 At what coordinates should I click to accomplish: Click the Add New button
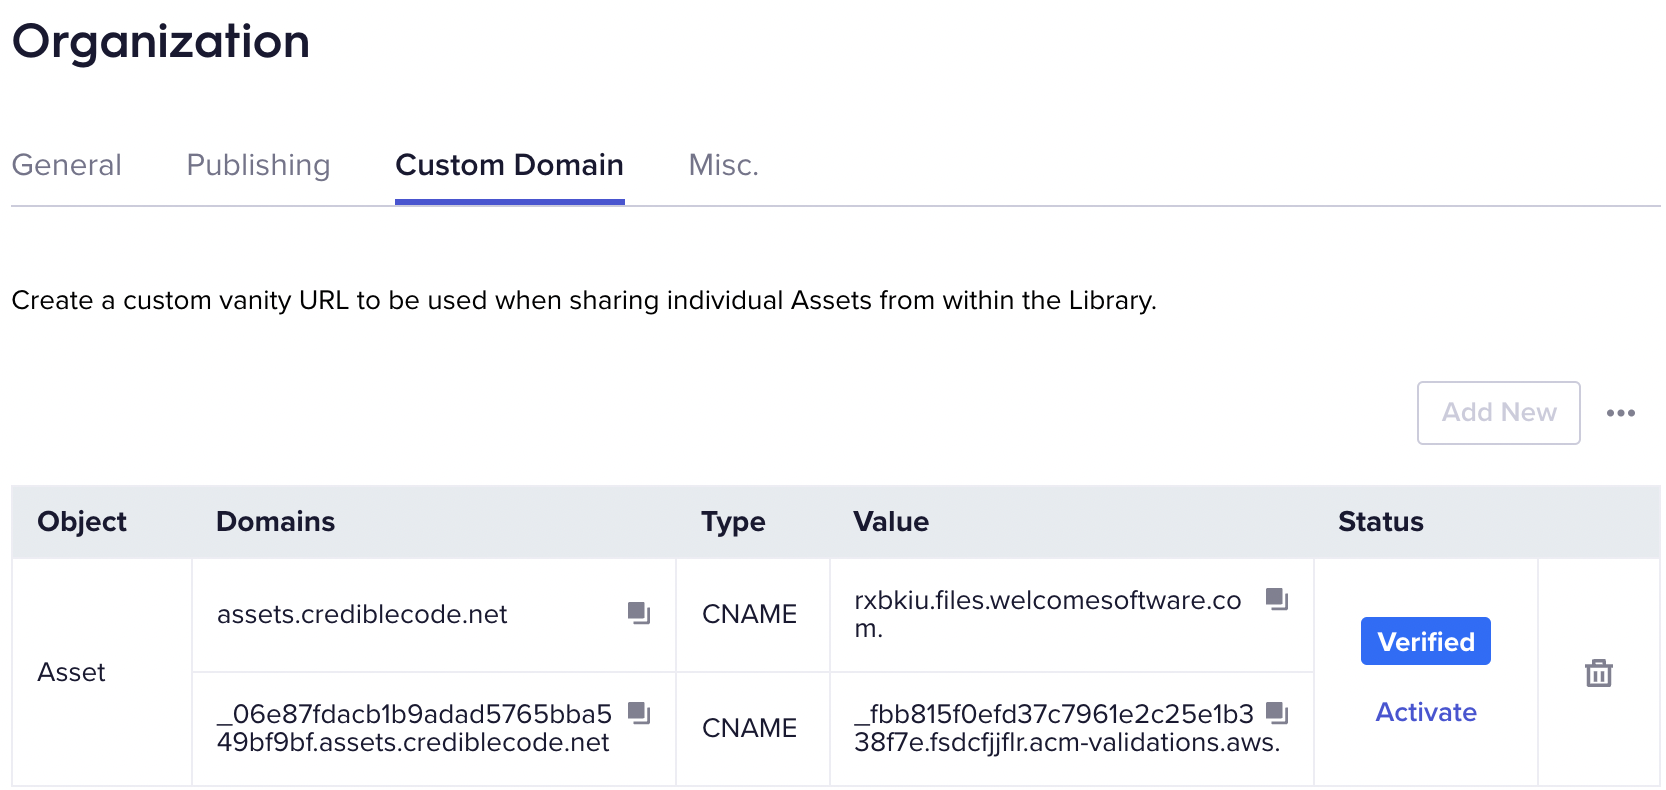pos(1499,413)
